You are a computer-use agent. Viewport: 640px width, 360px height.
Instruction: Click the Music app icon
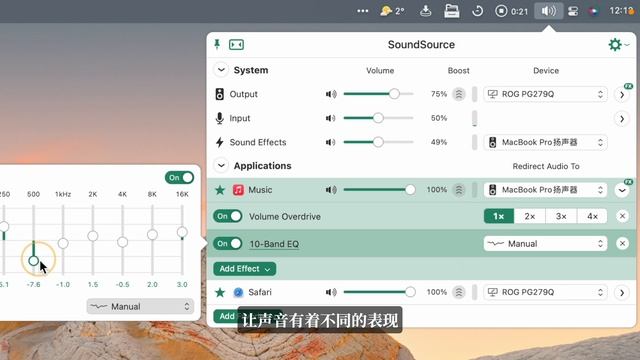[x=238, y=190]
